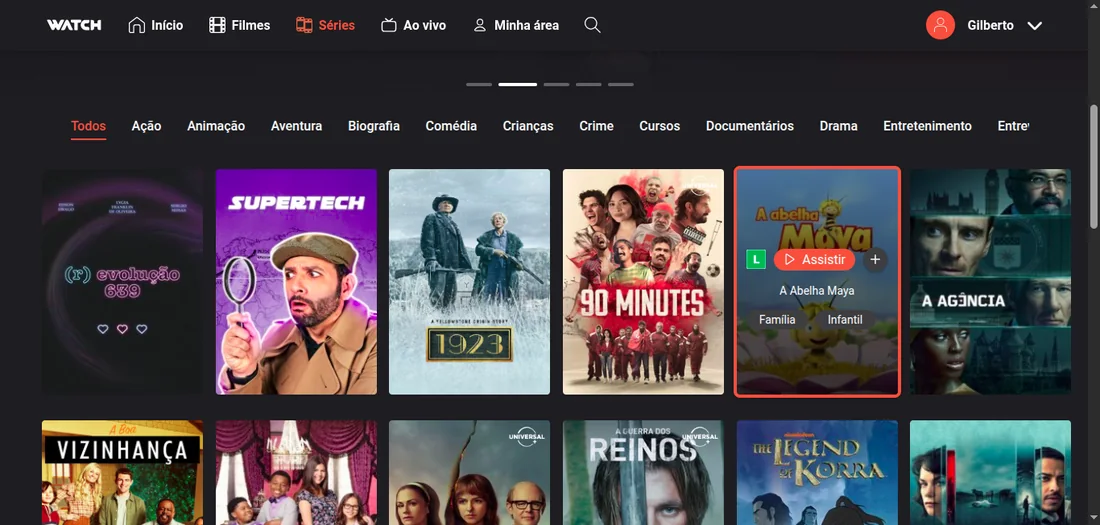Open Séries in the top nav

tap(337, 25)
